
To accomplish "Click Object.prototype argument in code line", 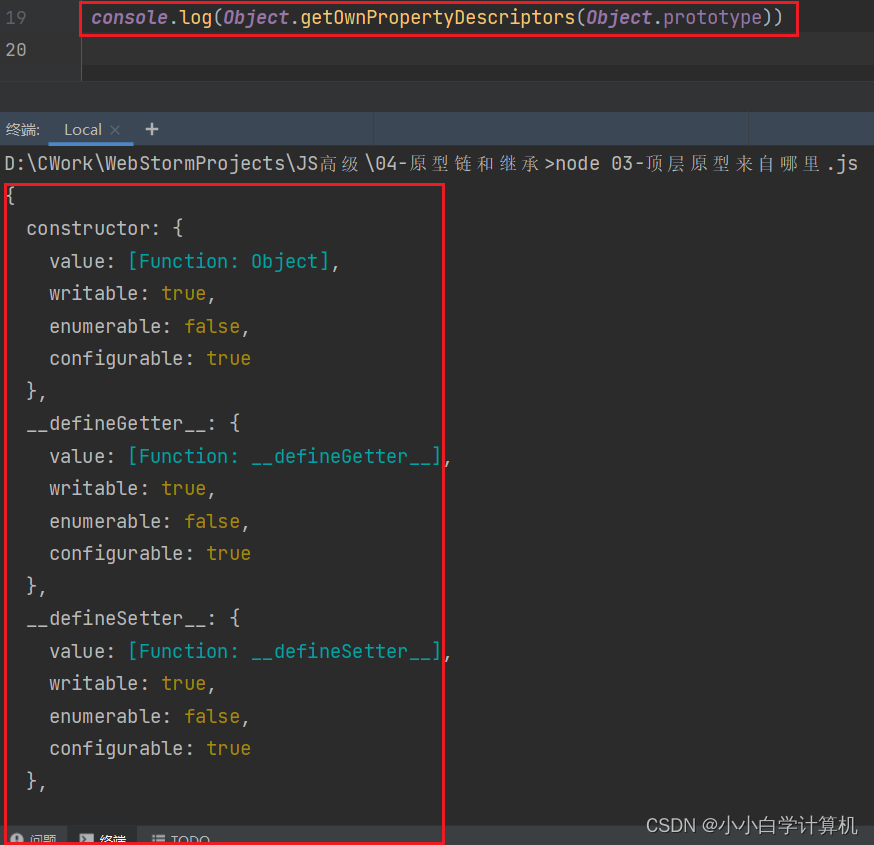I will coord(674,18).
